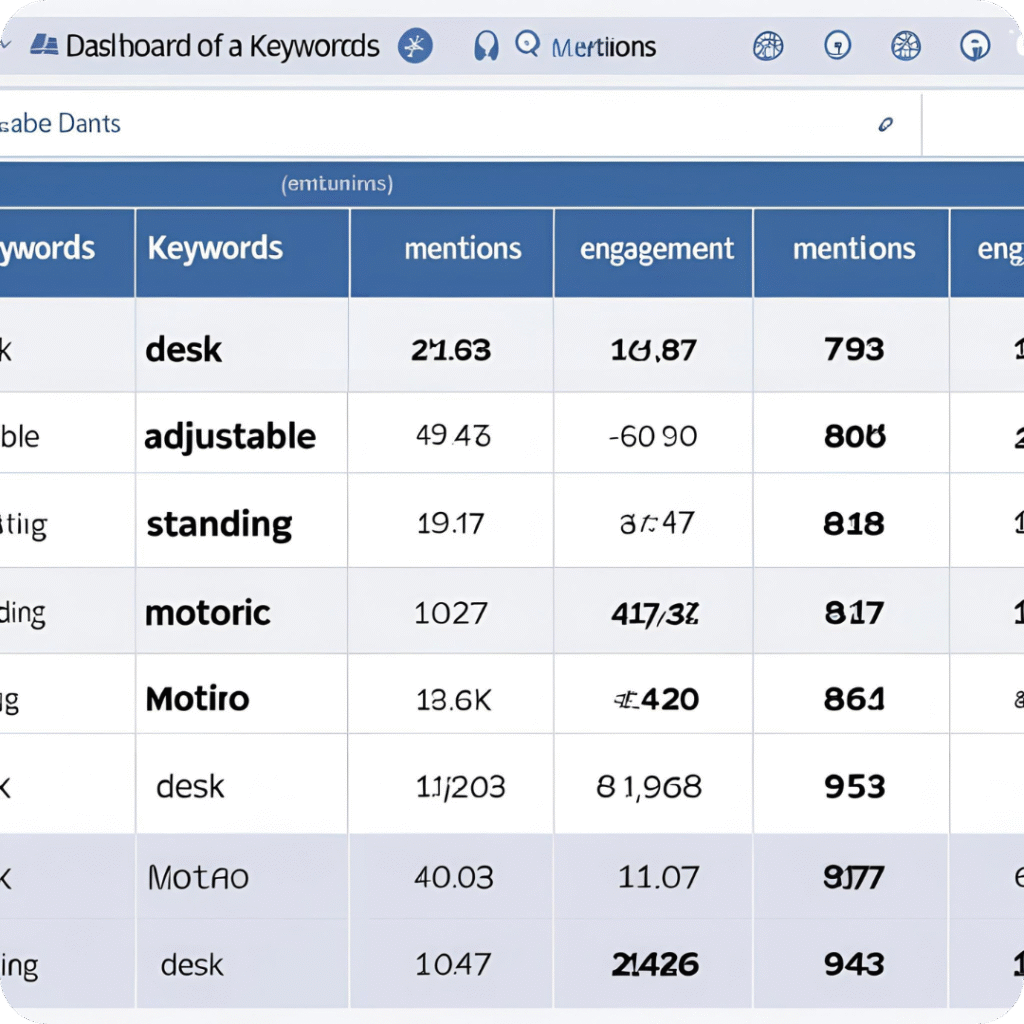Image resolution: width=1024 pixels, height=1024 pixels.
Task: Click the dashboard logo icon beside the title
Action: [x=44, y=46]
